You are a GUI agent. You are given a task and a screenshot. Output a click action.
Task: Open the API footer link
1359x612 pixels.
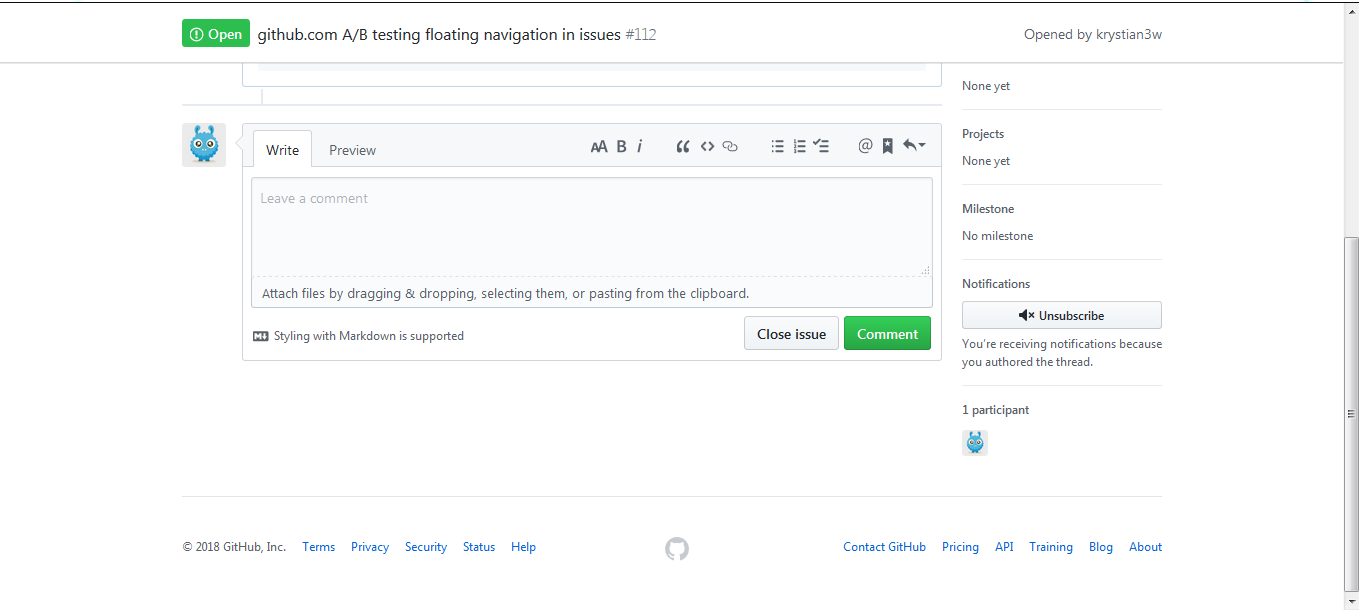click(1004, 547)
